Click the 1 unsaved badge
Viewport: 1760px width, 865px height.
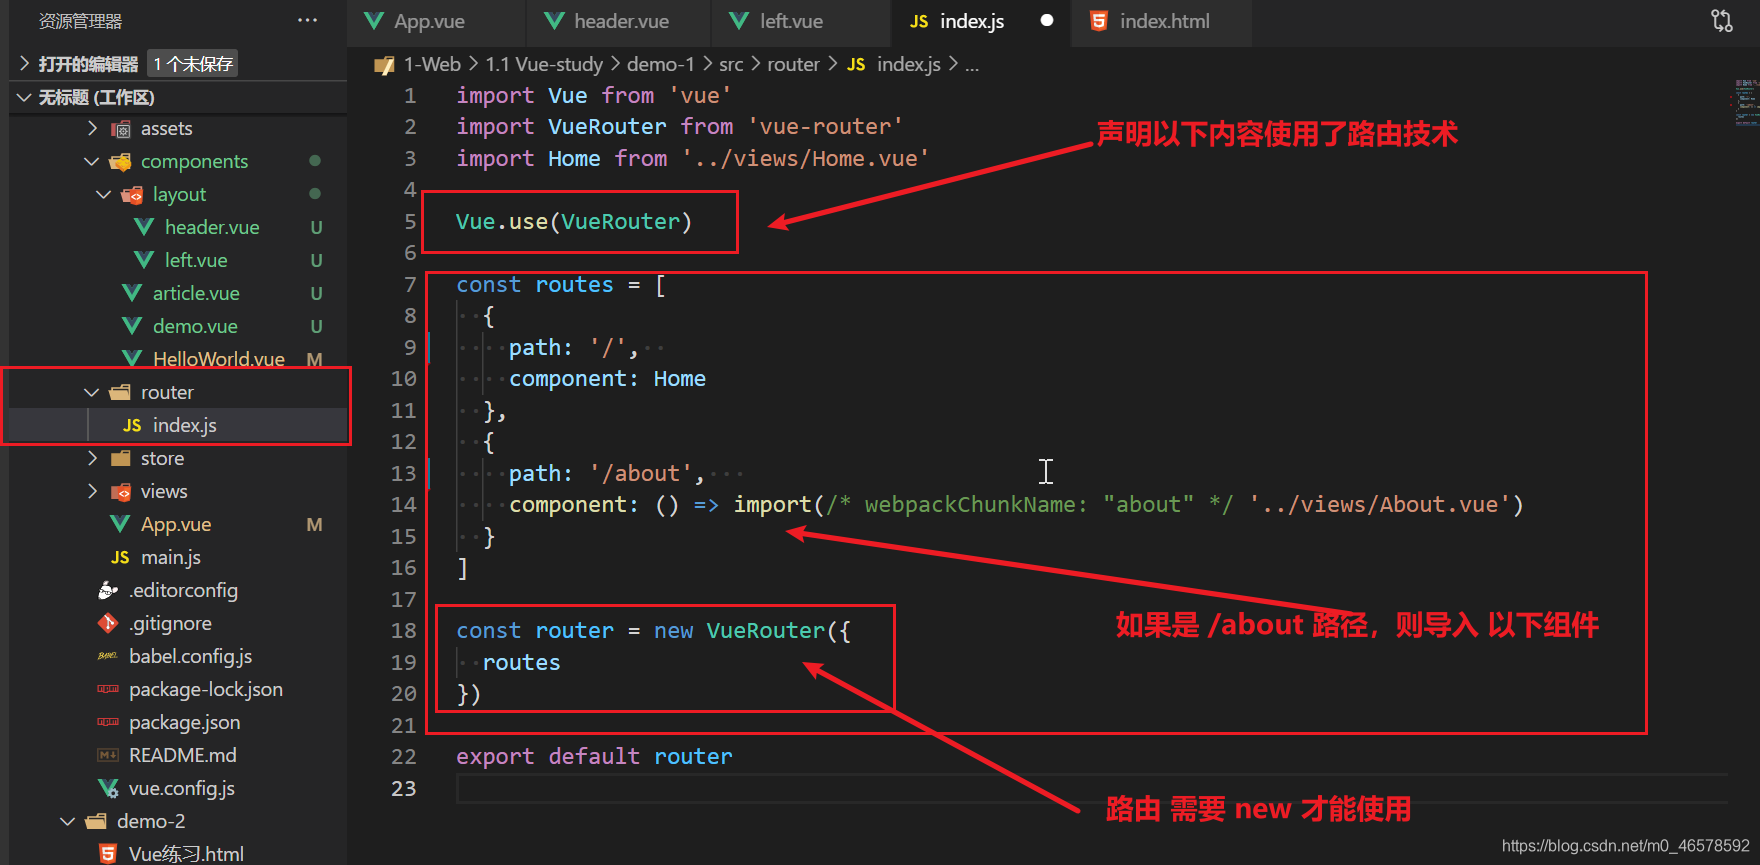(x=193, y=64)
